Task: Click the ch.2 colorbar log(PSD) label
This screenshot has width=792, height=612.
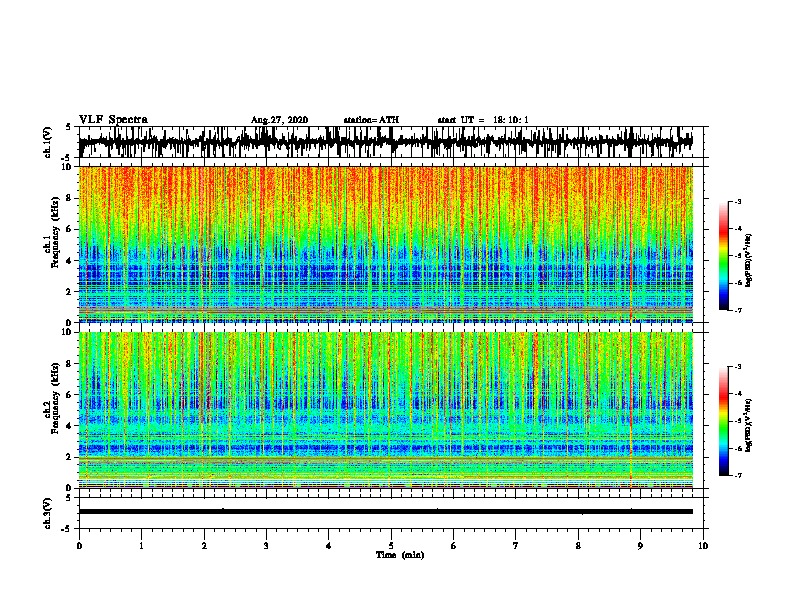Action: [749, 425]
